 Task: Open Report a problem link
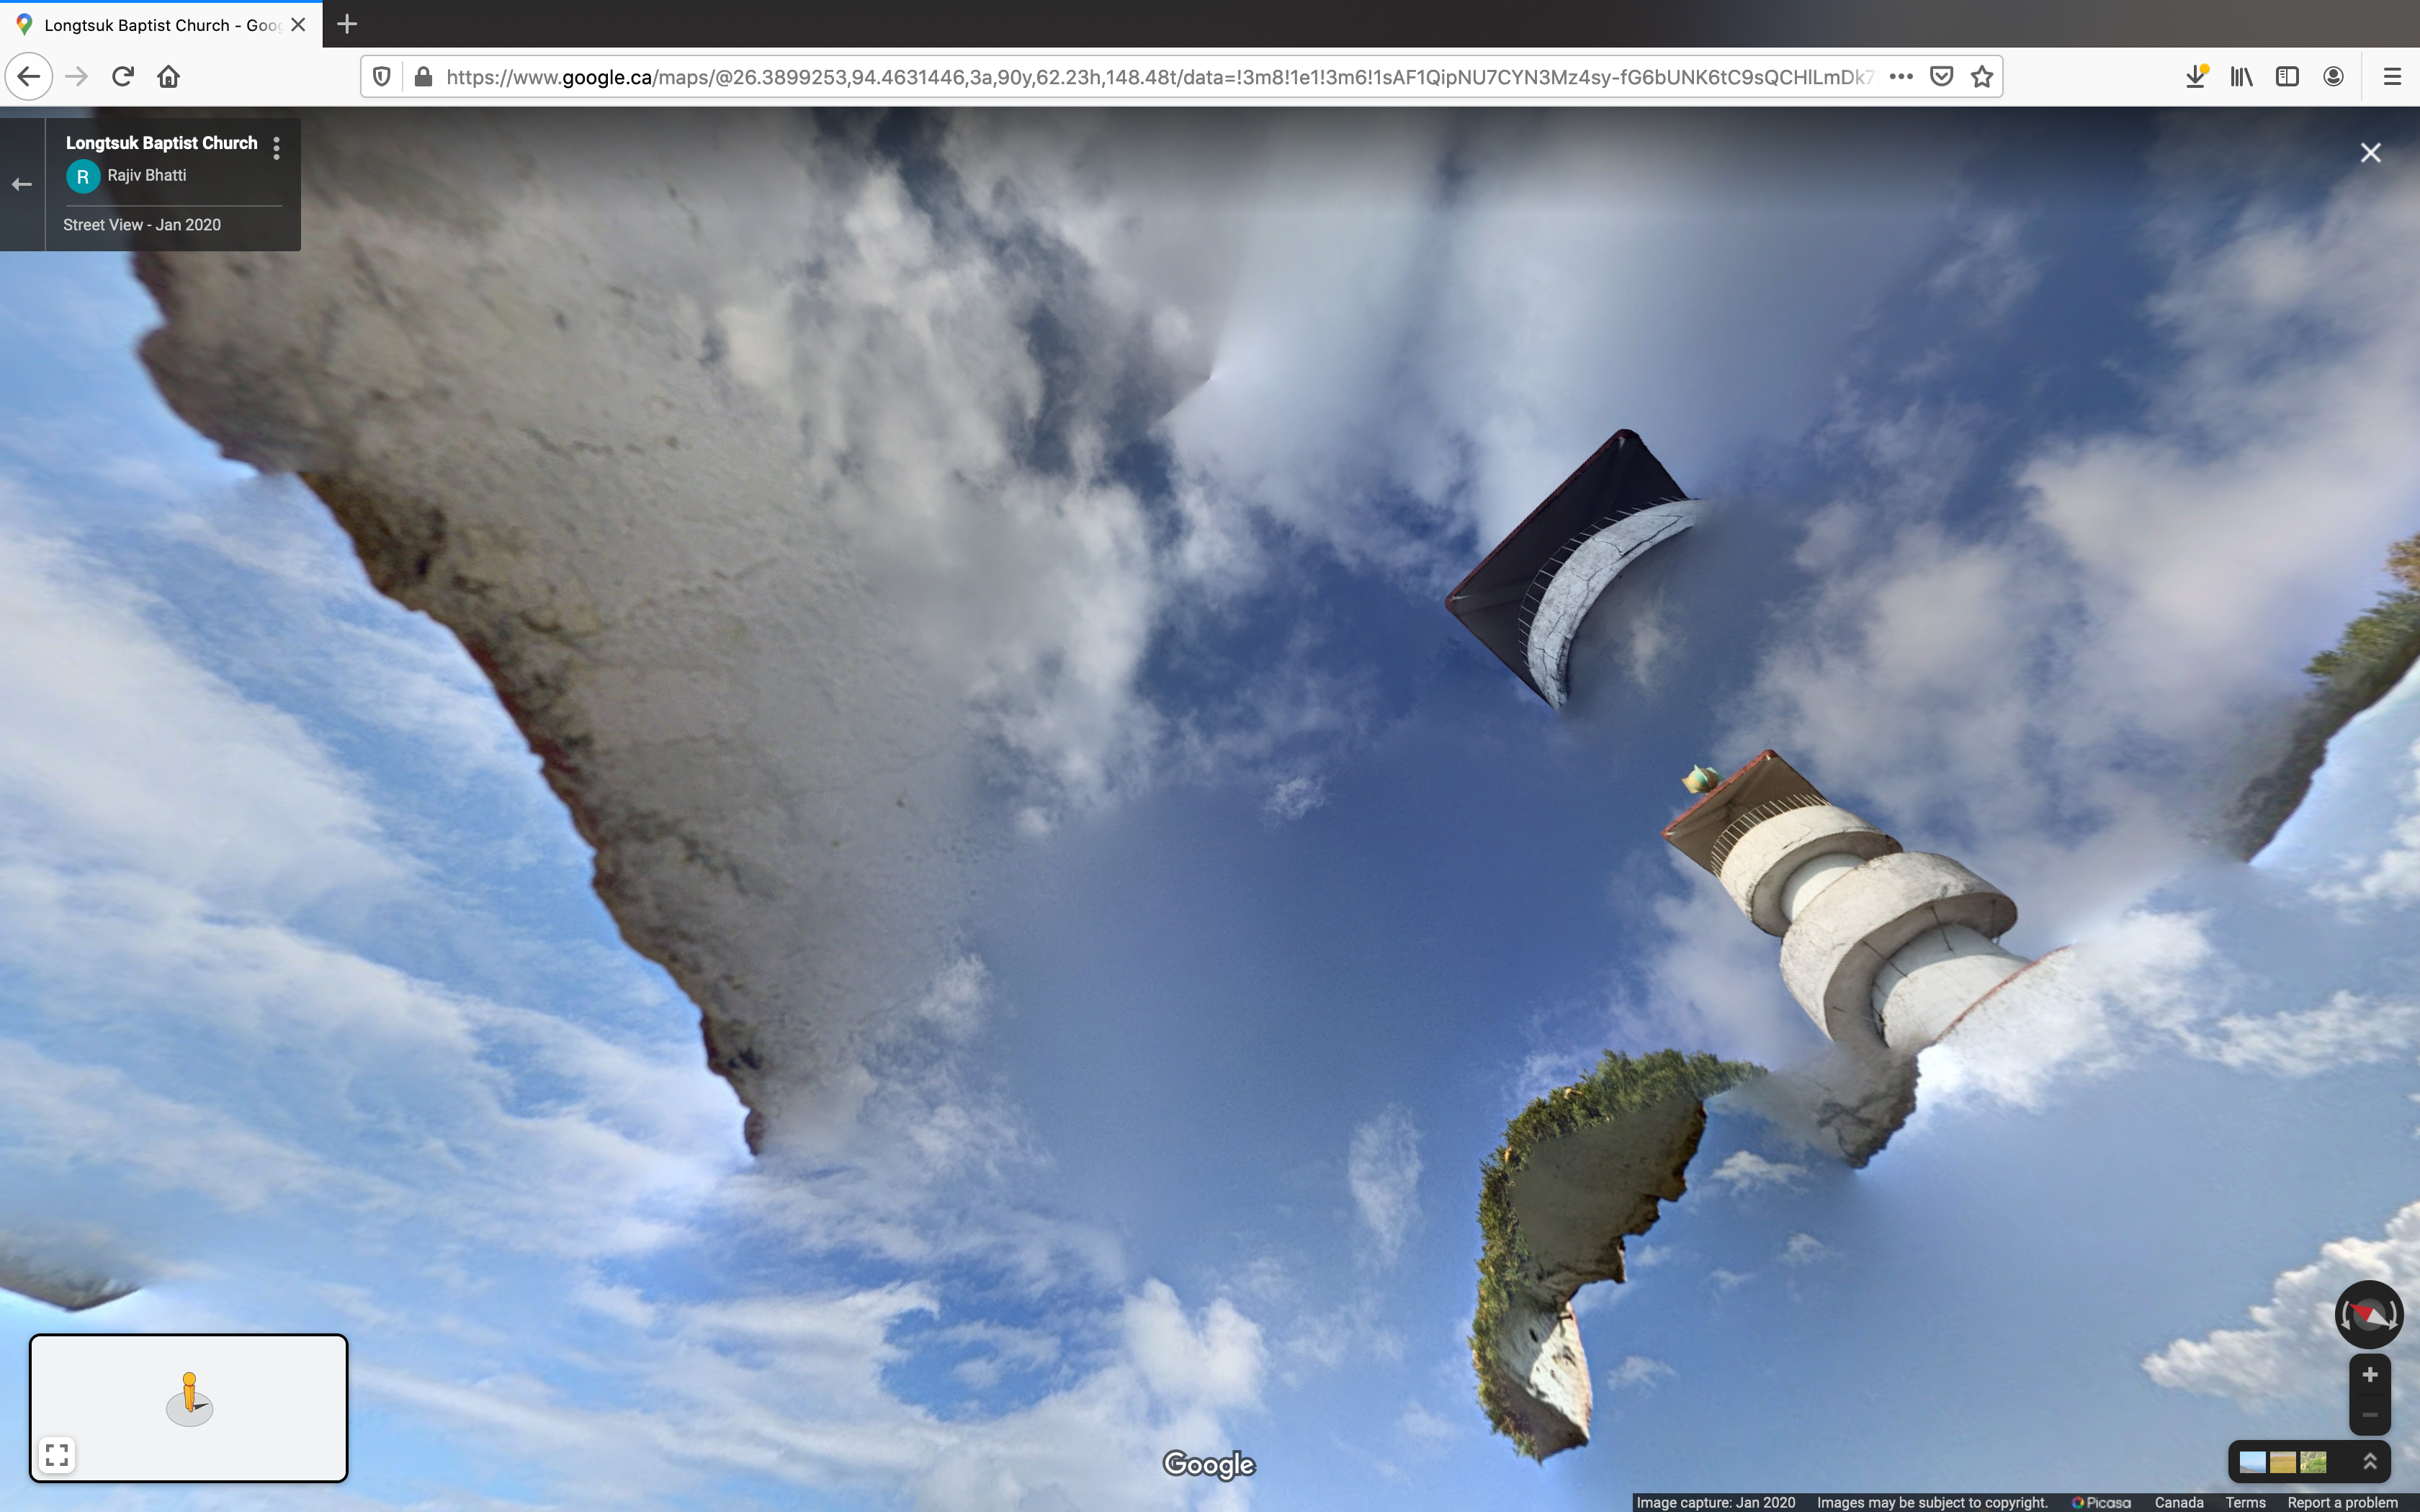click(x=2342, y=1502)
